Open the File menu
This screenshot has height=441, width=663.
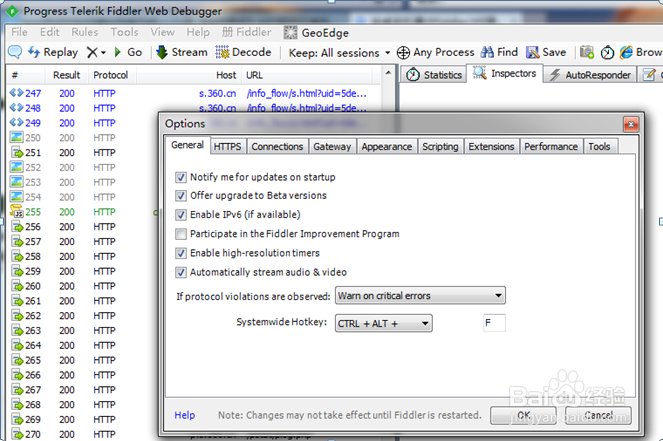19,32
